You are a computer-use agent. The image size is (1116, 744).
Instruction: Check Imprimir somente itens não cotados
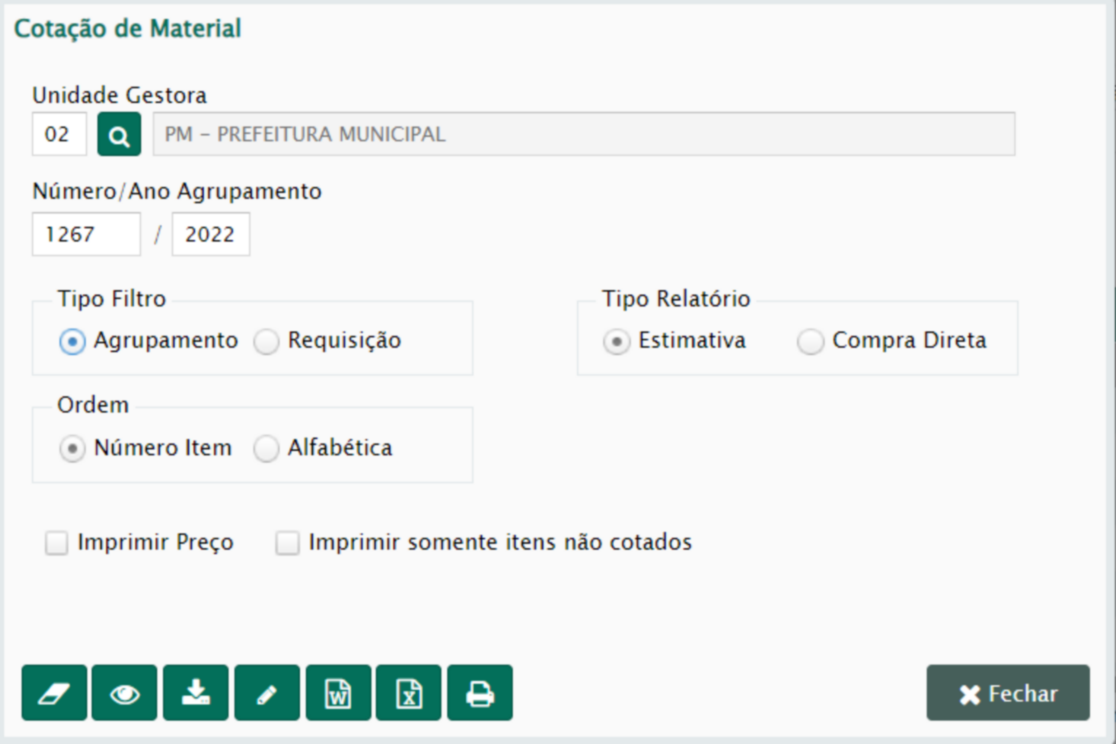tap(288, 543)
